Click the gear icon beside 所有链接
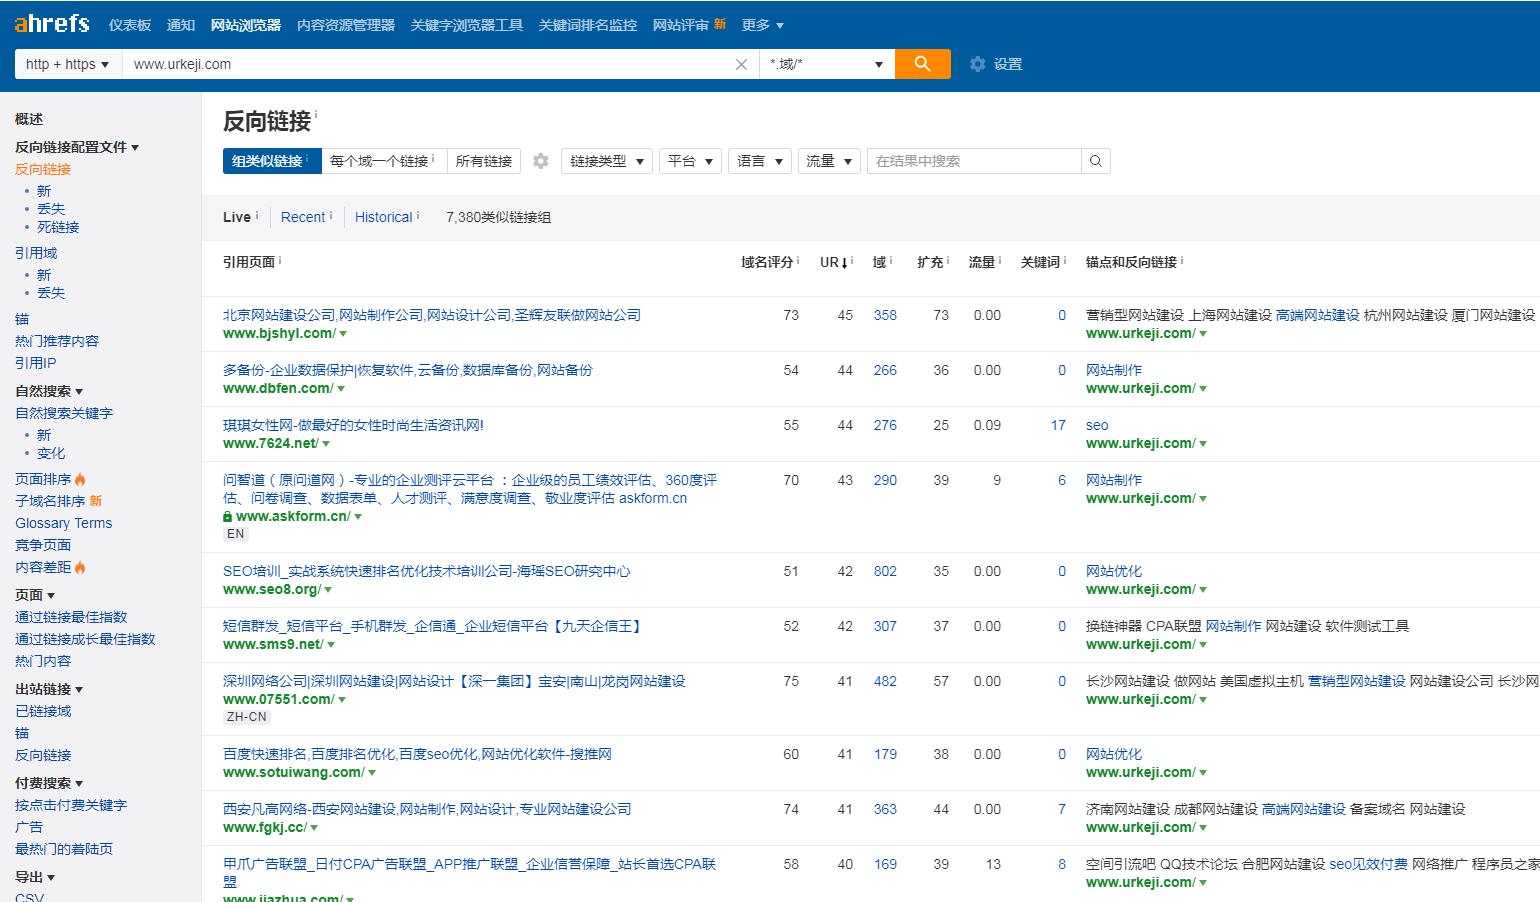 (x=541, y=161)
